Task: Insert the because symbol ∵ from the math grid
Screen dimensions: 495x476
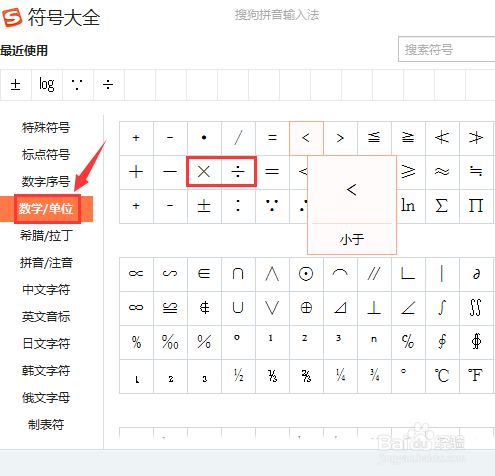Action: click(x=272, y=206)
